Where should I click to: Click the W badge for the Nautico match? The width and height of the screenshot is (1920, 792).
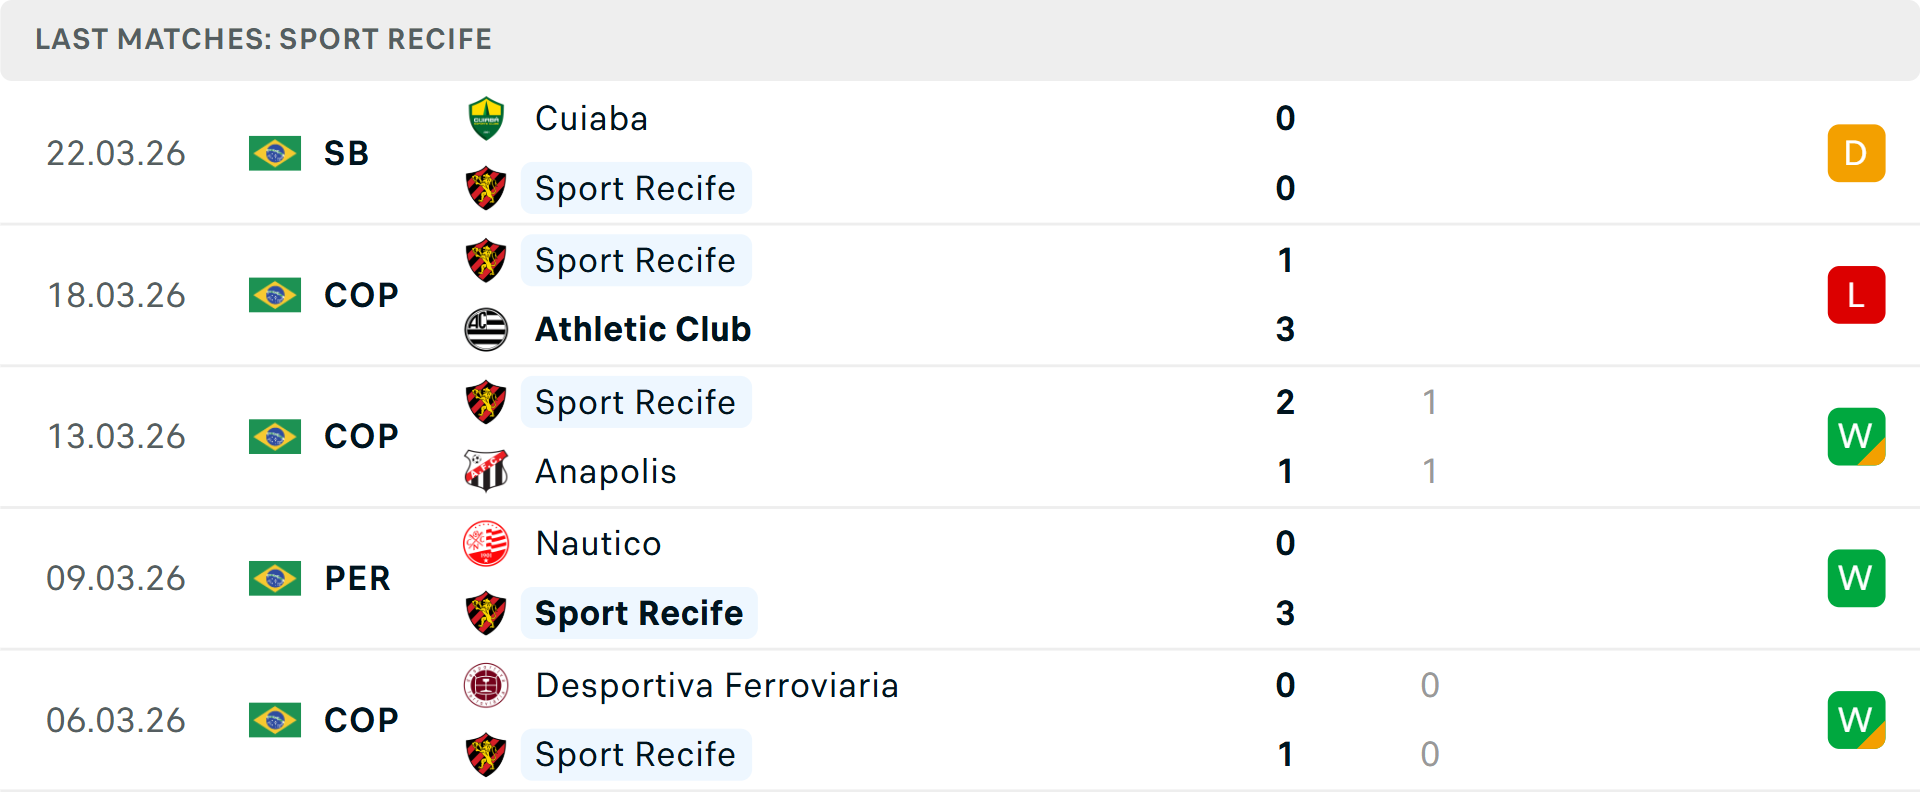coord(1856,578)
